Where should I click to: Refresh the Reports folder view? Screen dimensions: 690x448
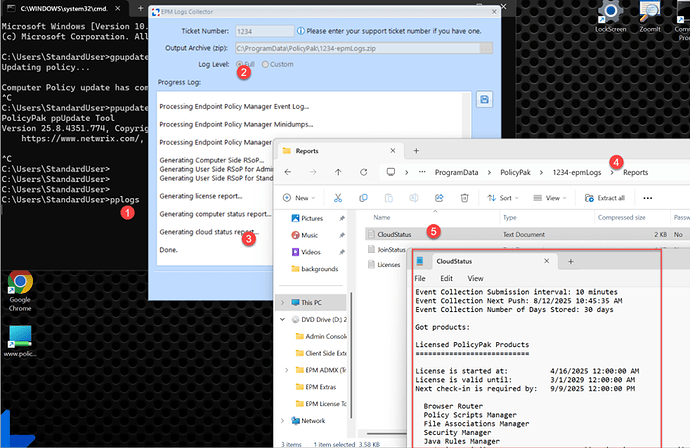coord(363,172)
